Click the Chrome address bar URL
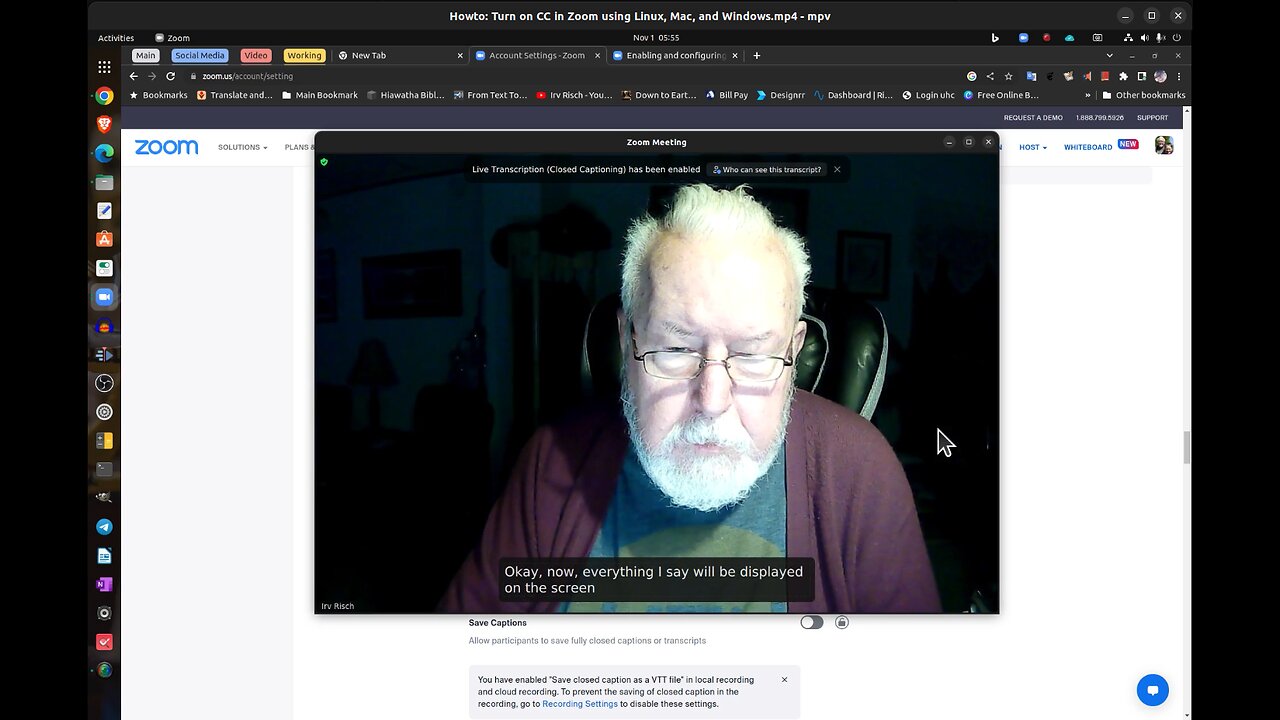The width and height of the screenshot is (1280, 720). point(247,76)
